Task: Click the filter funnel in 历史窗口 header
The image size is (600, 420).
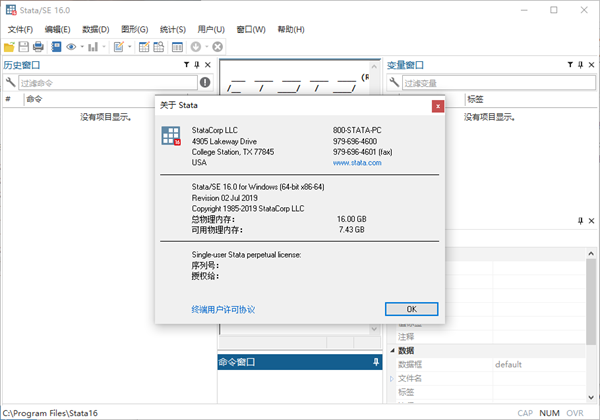Action: pos(186,65)
